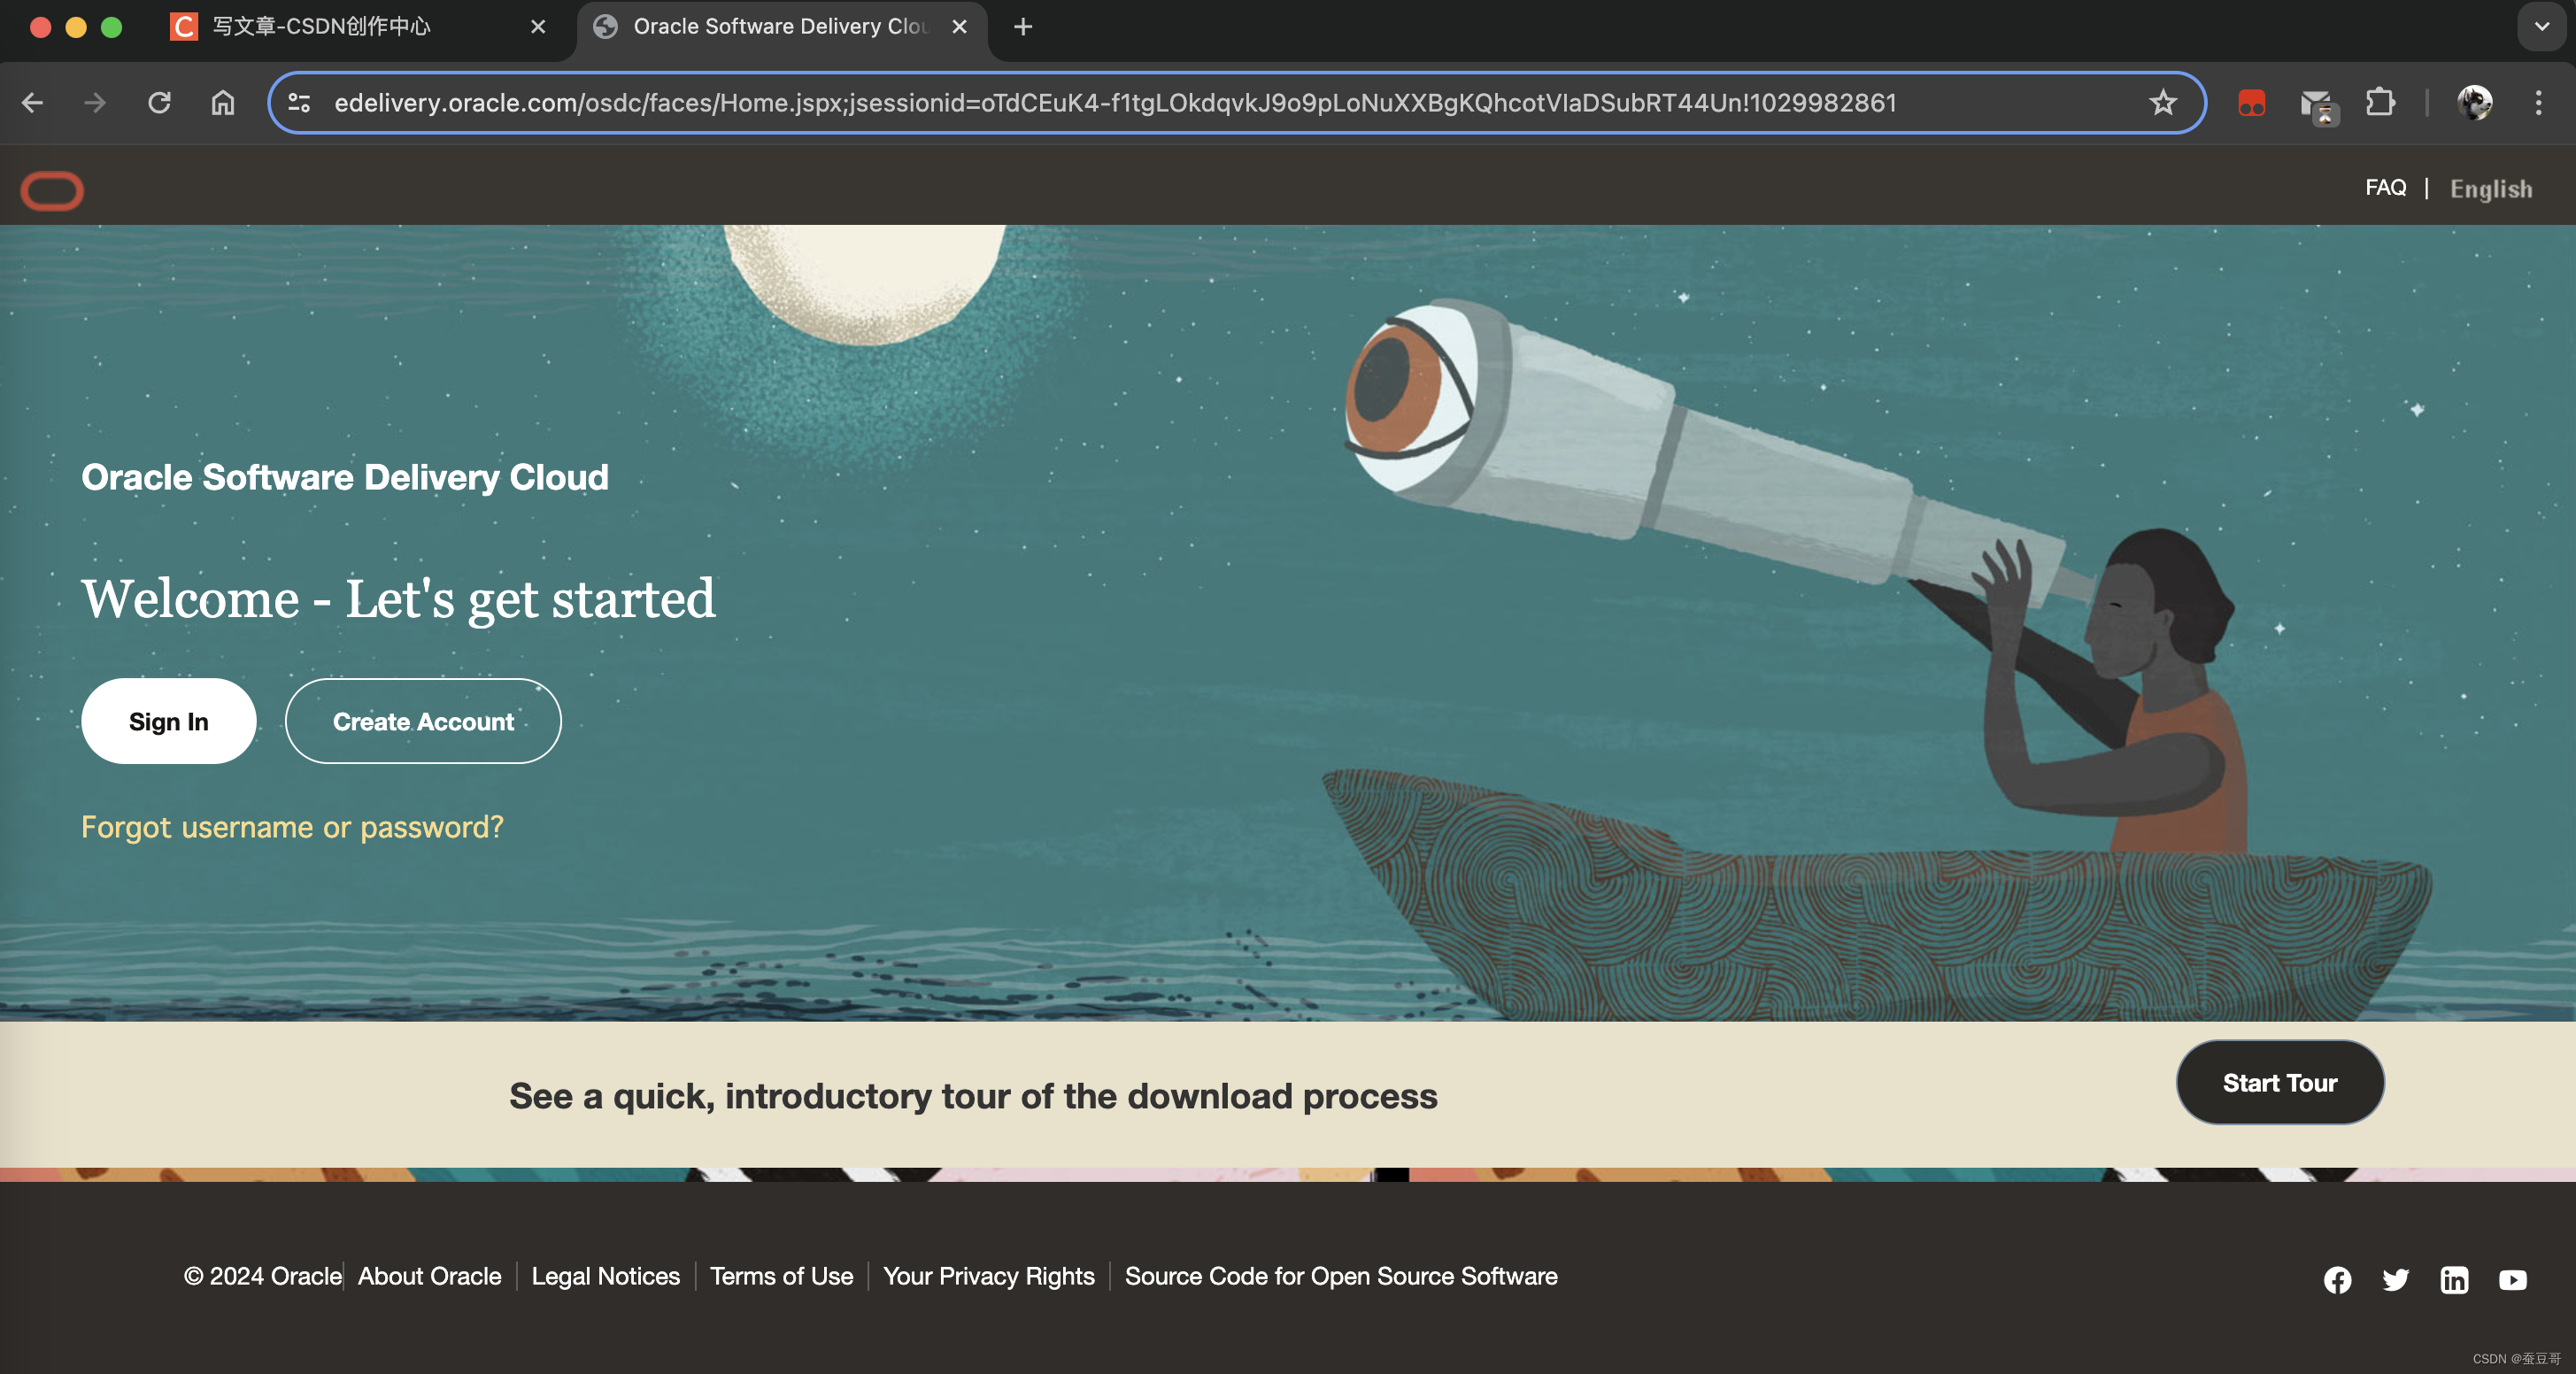View site information icon in address bar
Screen dimensions: 2576x1374
coord(299,103)
